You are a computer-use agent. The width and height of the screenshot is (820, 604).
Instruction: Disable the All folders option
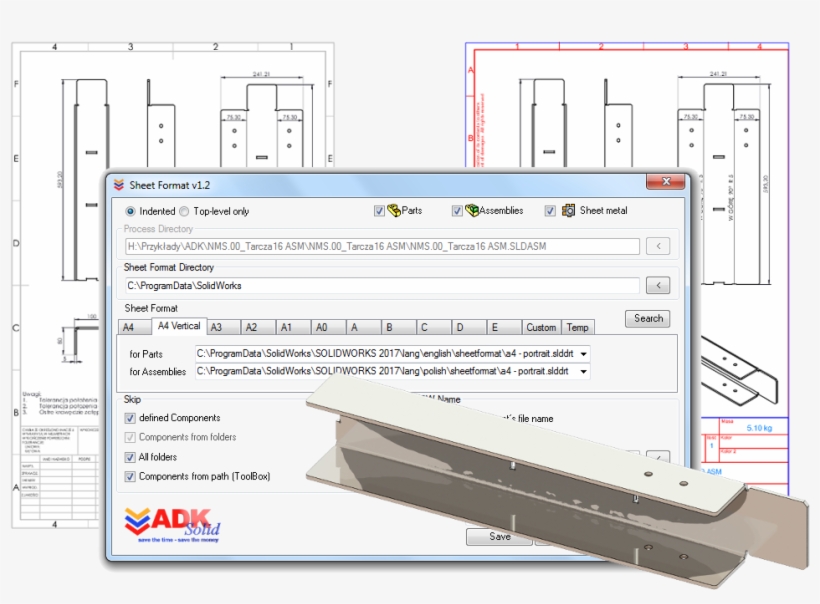[130, 457]
